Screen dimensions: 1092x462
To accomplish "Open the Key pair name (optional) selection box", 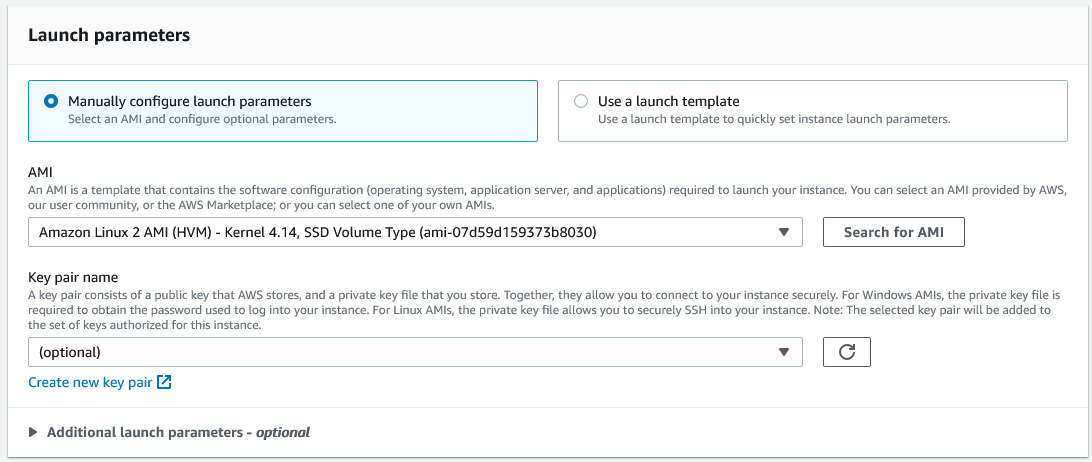I will pos(400,352).
